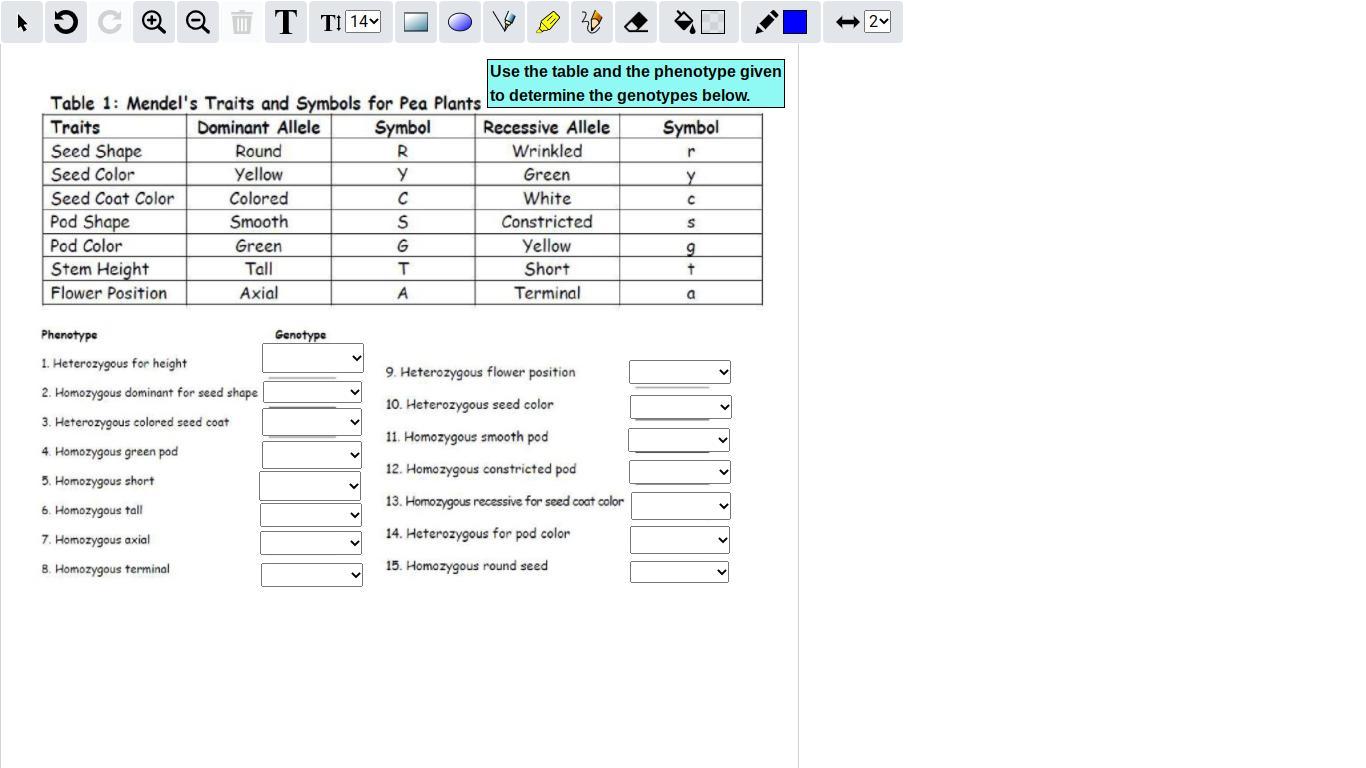Zoom out with the magnifier minus
Viewport: 1366px width, 768px height.
point(198,22)
